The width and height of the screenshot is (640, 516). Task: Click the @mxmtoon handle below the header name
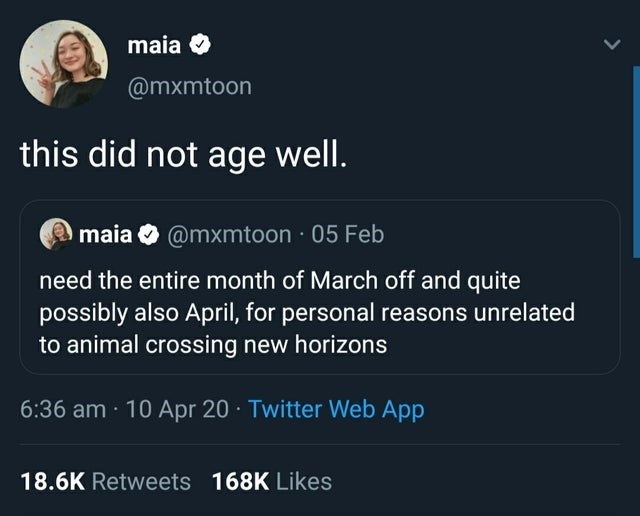coord(190,87)
